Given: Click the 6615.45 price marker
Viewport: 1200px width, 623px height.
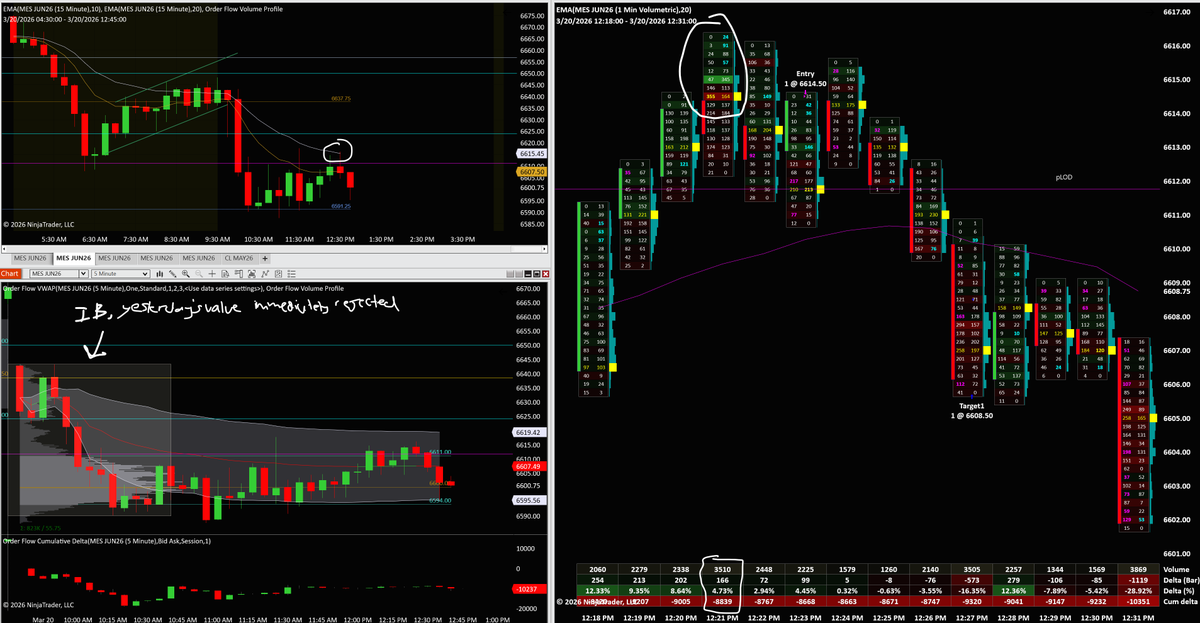Looking at the screenshot, I should coord(531,154).
